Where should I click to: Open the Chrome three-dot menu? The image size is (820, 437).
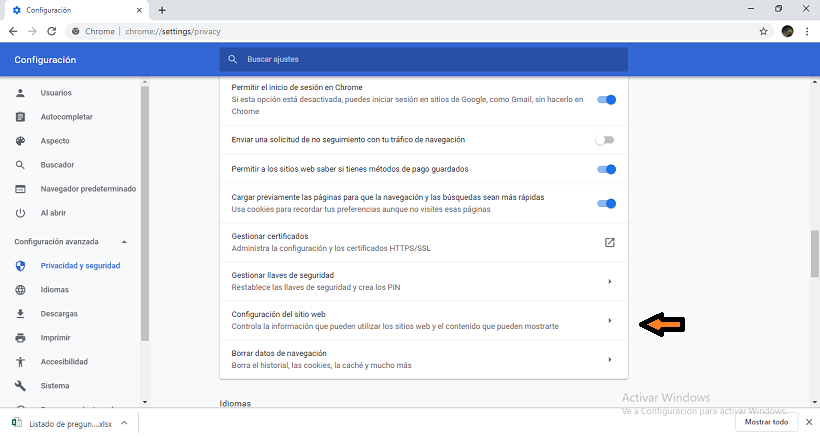click(807, 31)
